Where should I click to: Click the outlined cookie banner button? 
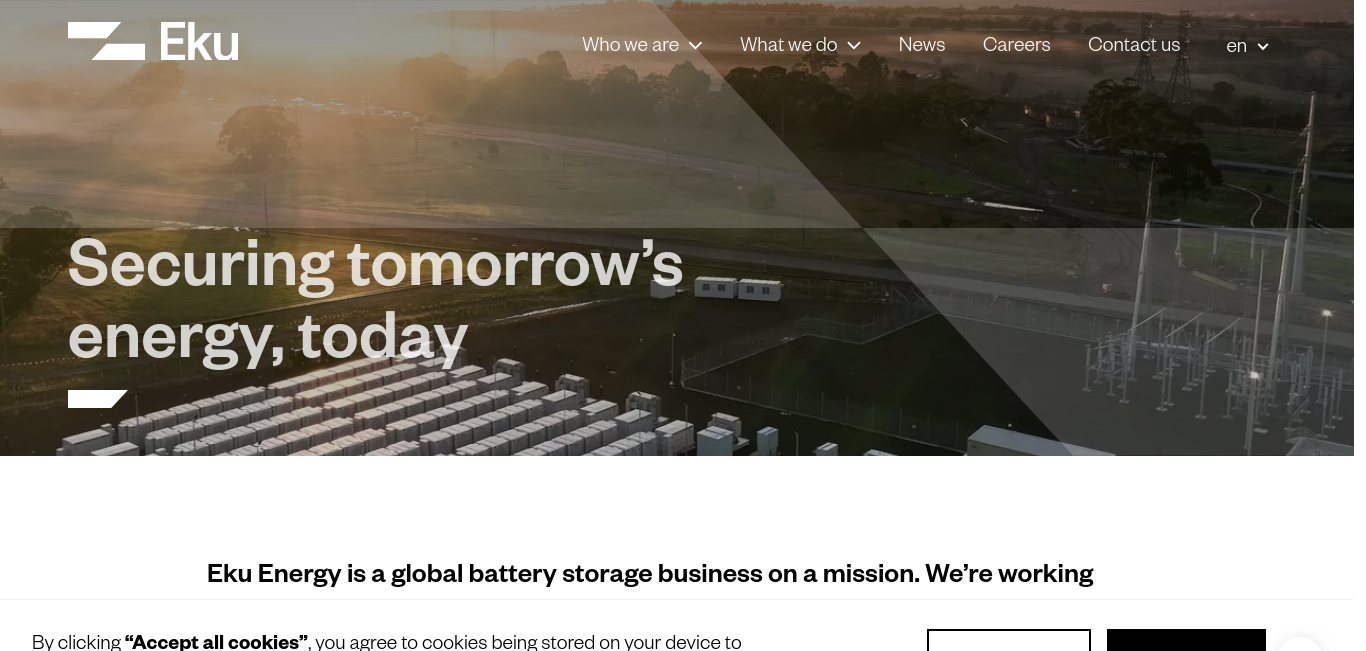1008,640
